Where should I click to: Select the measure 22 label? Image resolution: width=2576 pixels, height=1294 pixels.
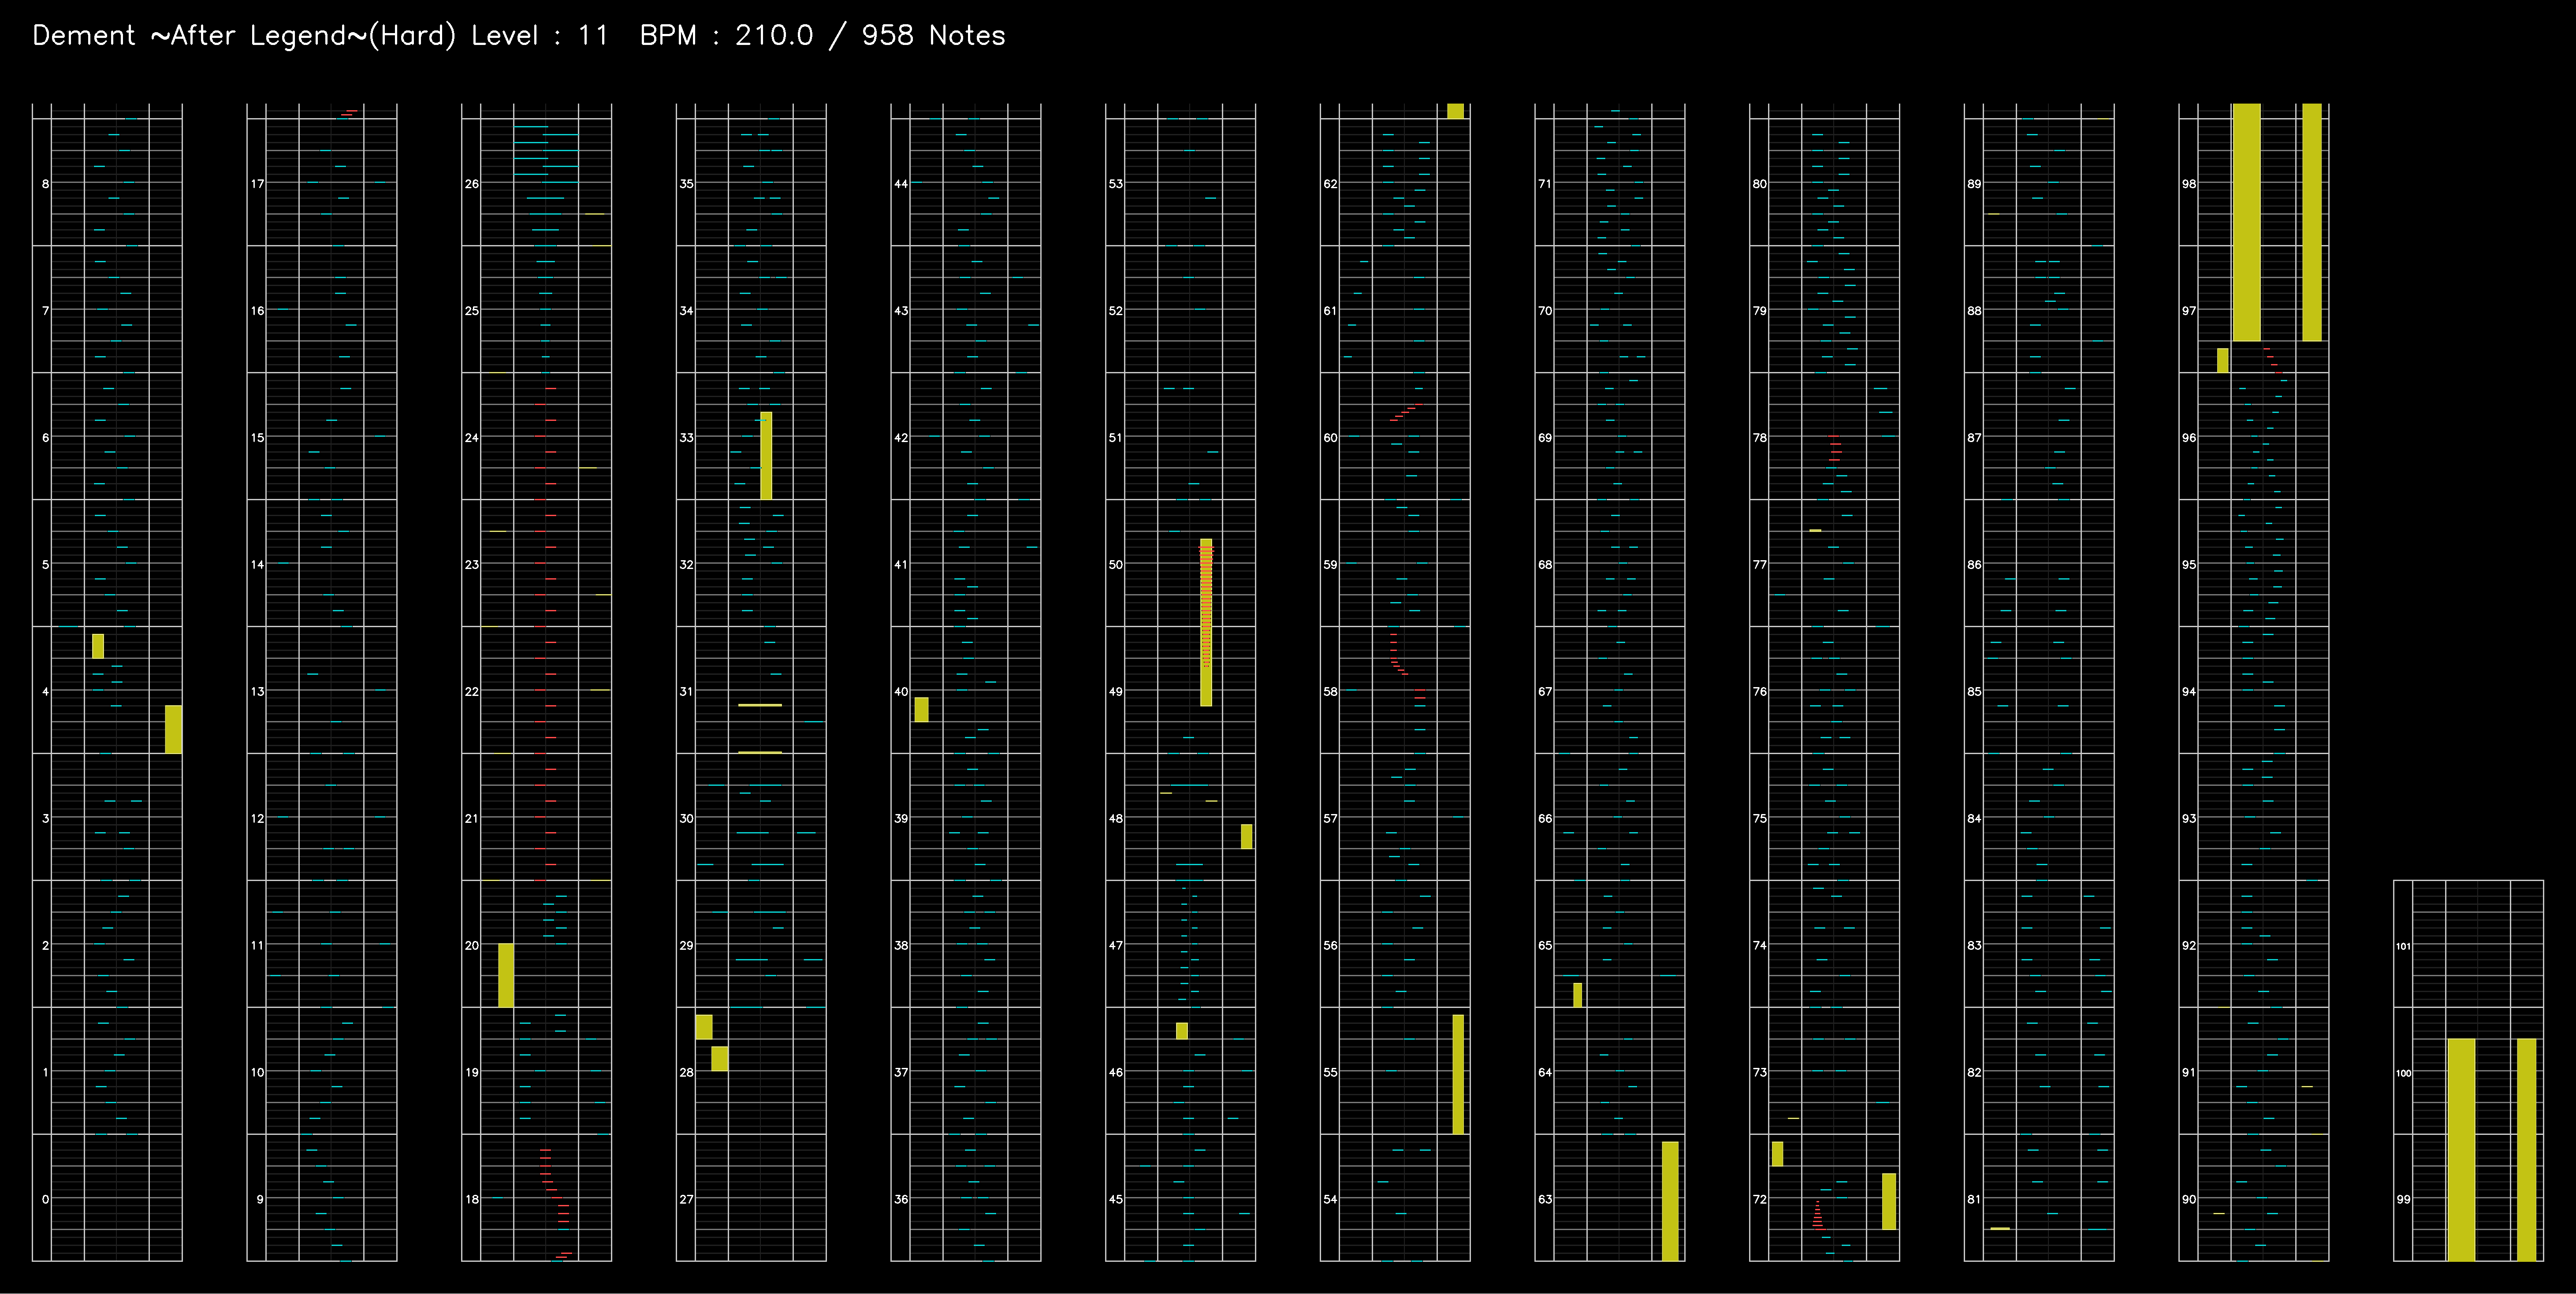point(472,692)
